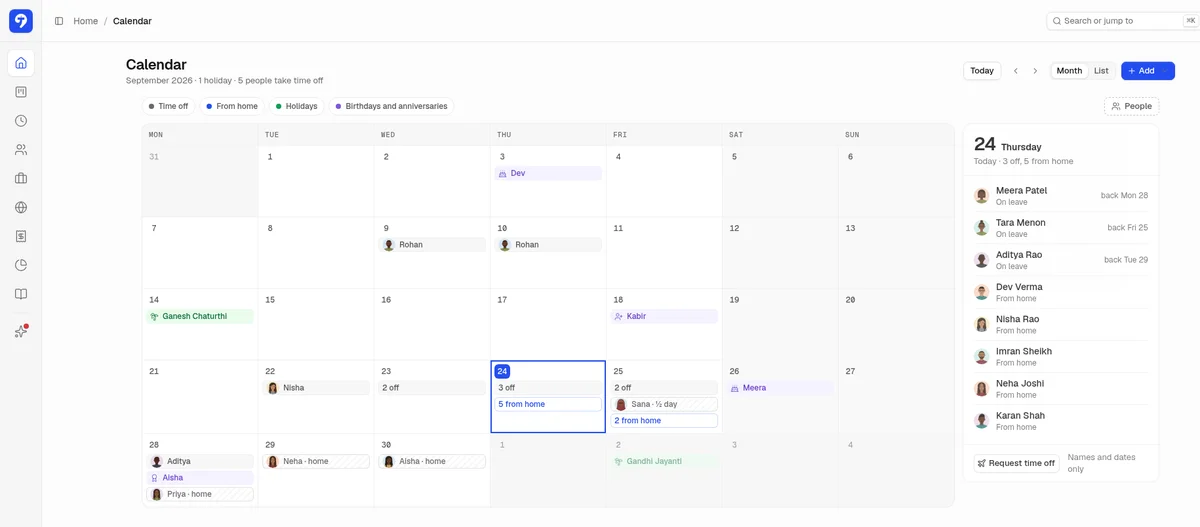Click the Gandhi Jayanti holiday icon
Image resolution: width=1200 pixels, height=527 pixels.
click(619, 462)
